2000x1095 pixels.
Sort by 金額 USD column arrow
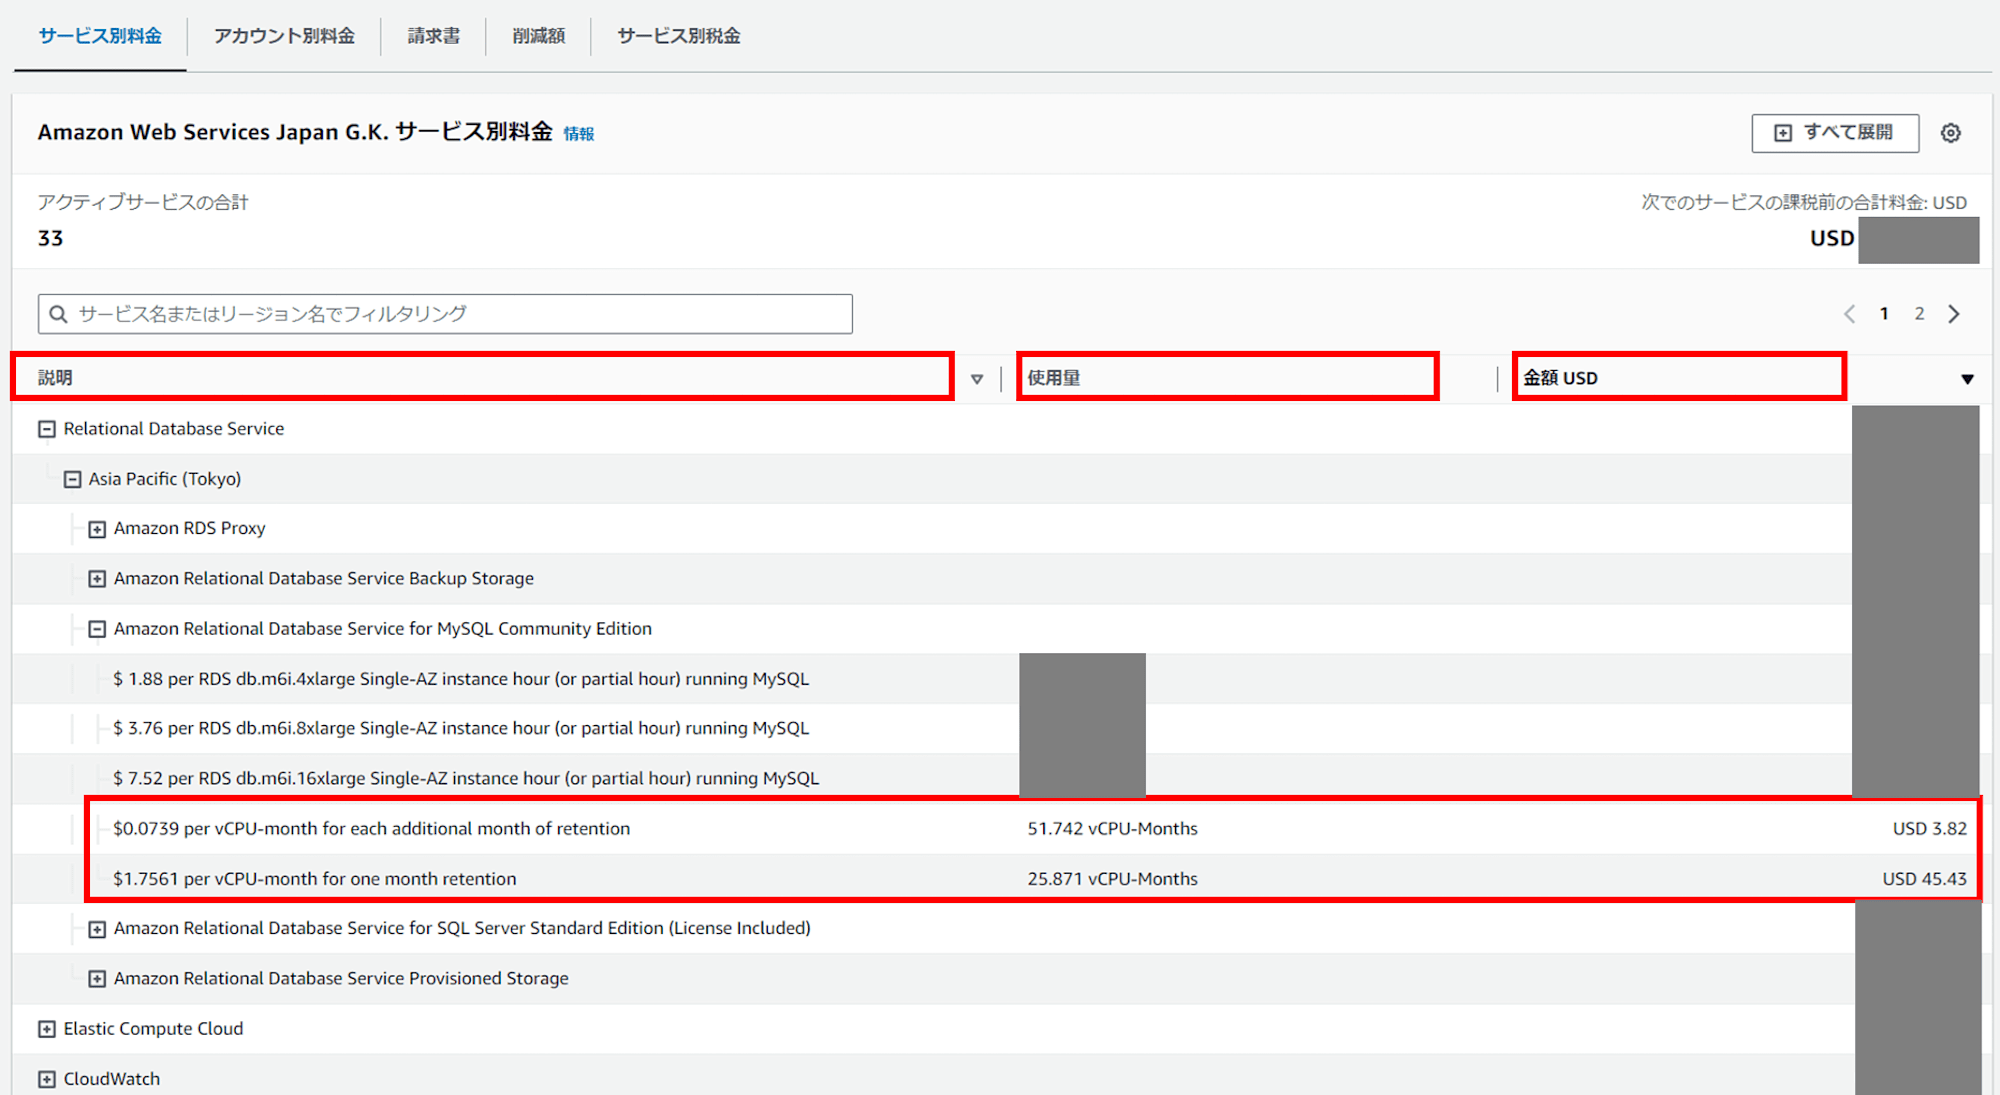pos(1967,379)
